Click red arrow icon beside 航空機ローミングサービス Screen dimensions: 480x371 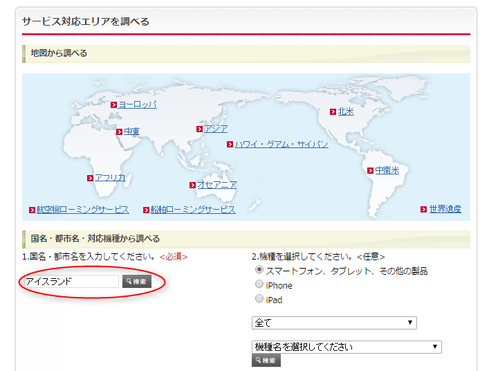[32, 210]
